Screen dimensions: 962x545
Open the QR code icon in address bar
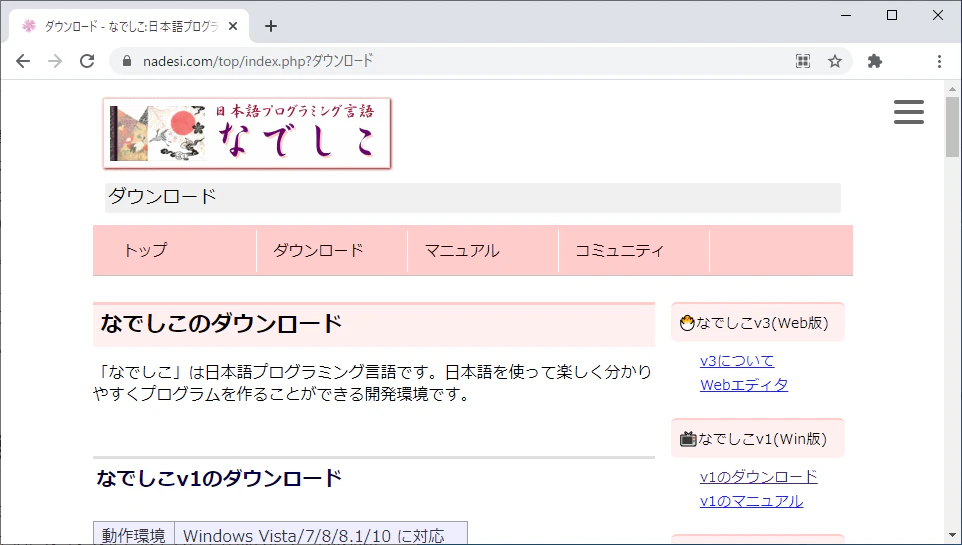pos(802,61)
